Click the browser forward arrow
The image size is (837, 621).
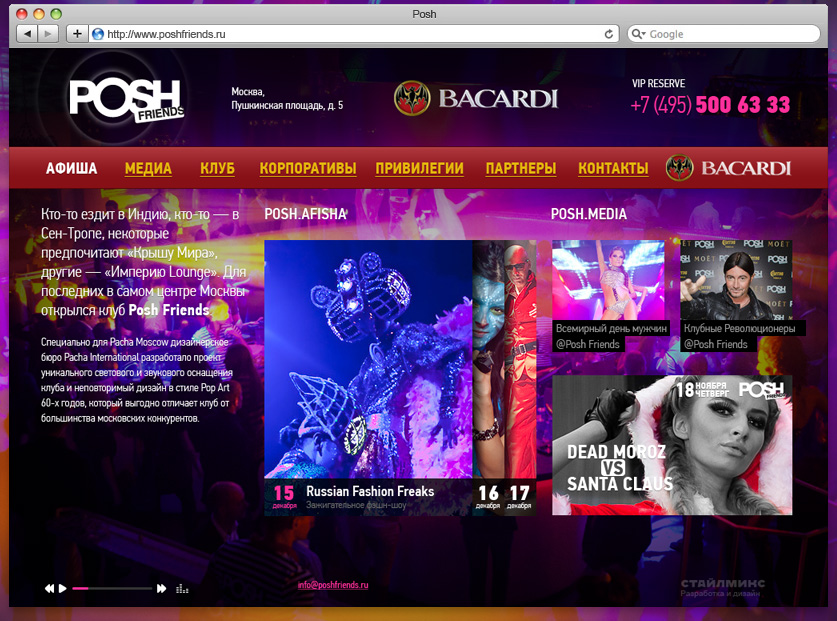tap(49, 34)
